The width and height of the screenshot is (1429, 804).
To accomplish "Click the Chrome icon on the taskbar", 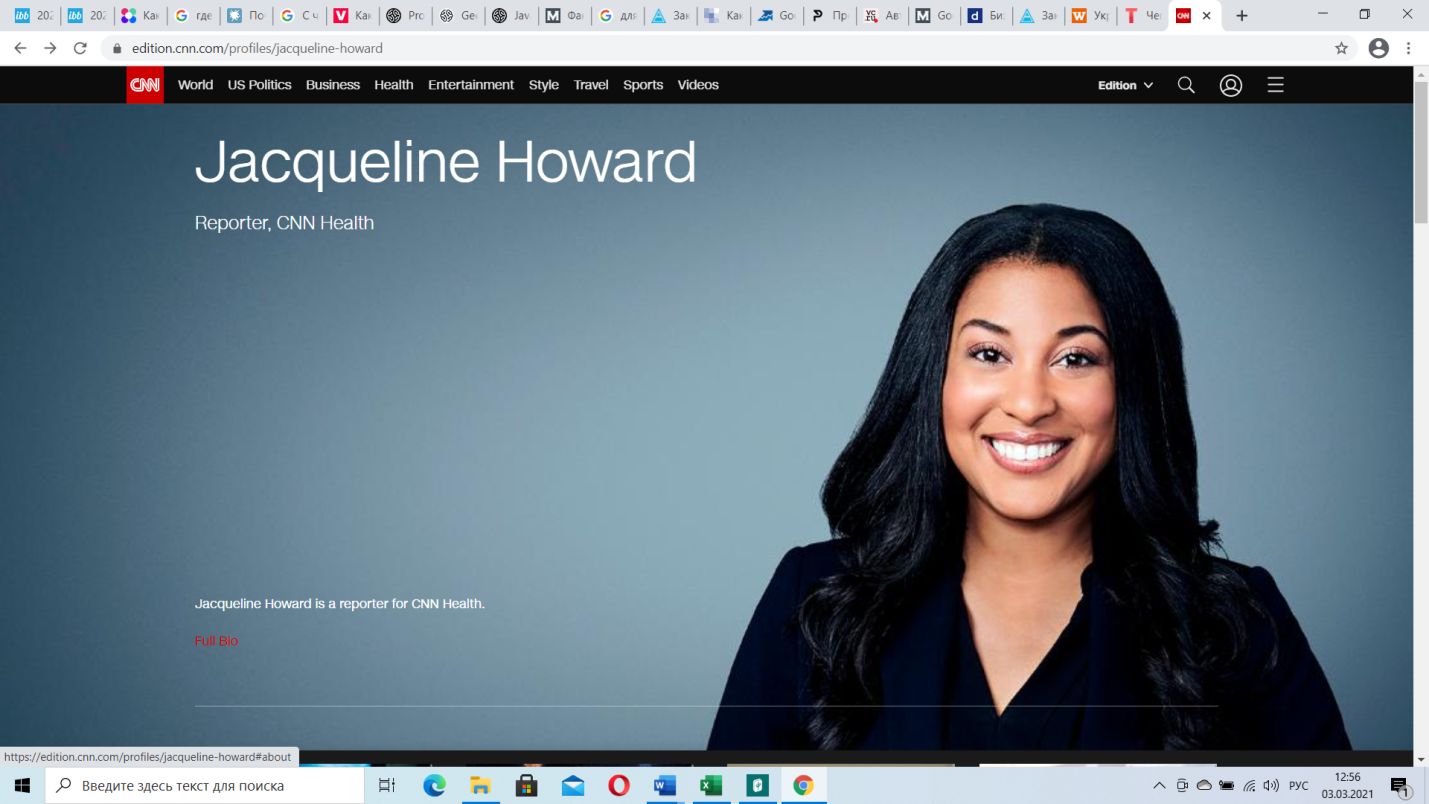I will (x=803, y=786).
